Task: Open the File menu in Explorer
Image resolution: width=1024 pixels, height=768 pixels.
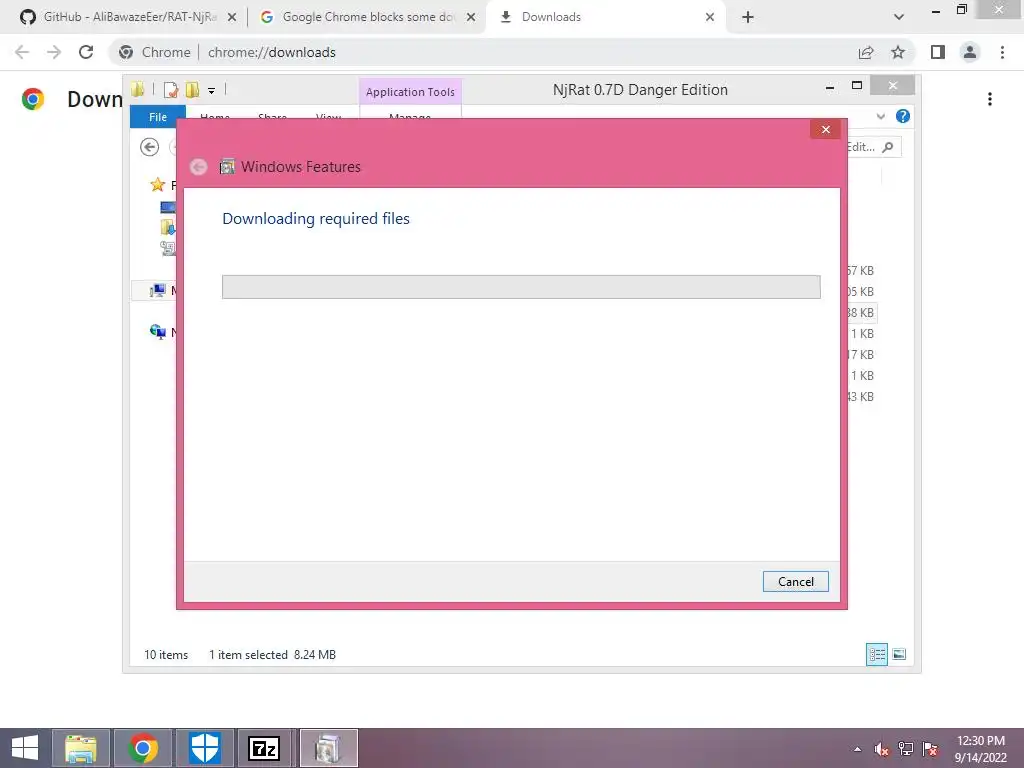Action: (x=158, y=117)
